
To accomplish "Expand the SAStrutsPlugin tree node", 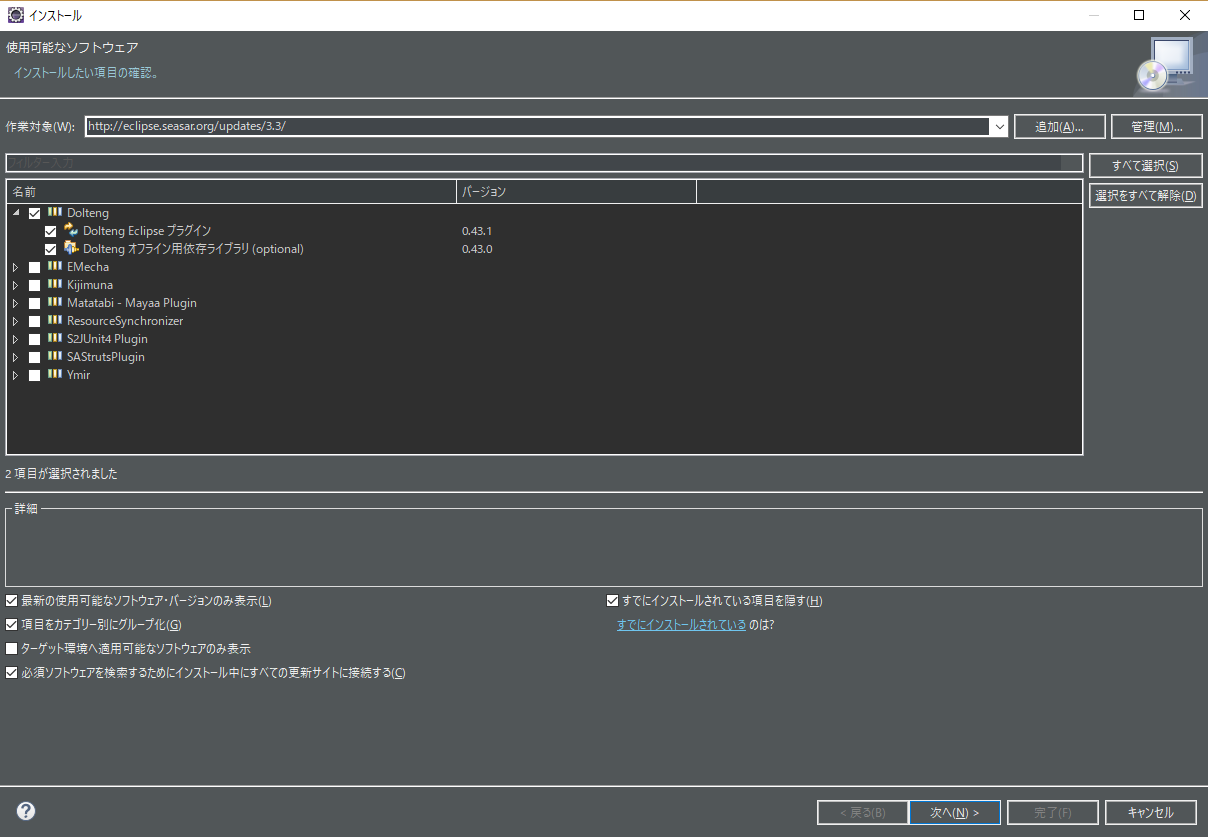I will pos(16,357).
